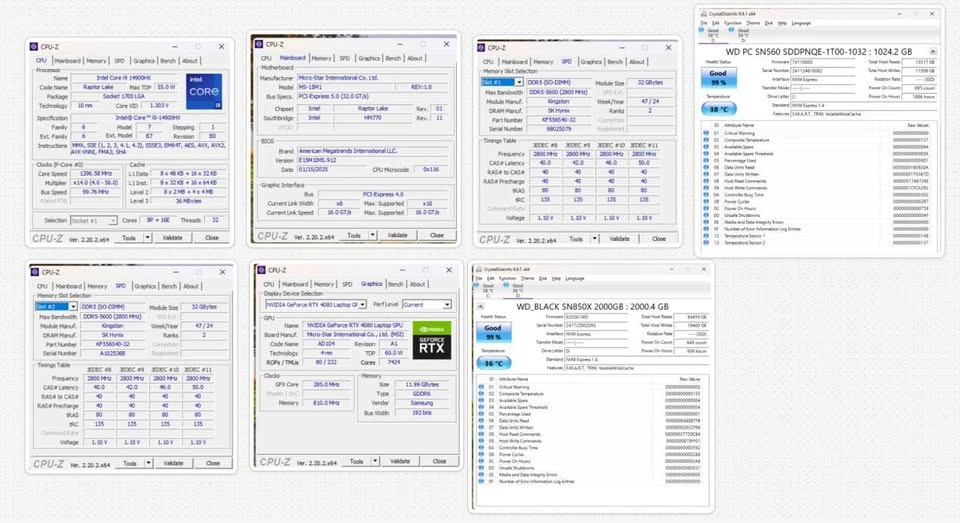Click the 38 °C temperature indicator
960x523 pixels.
718,110
